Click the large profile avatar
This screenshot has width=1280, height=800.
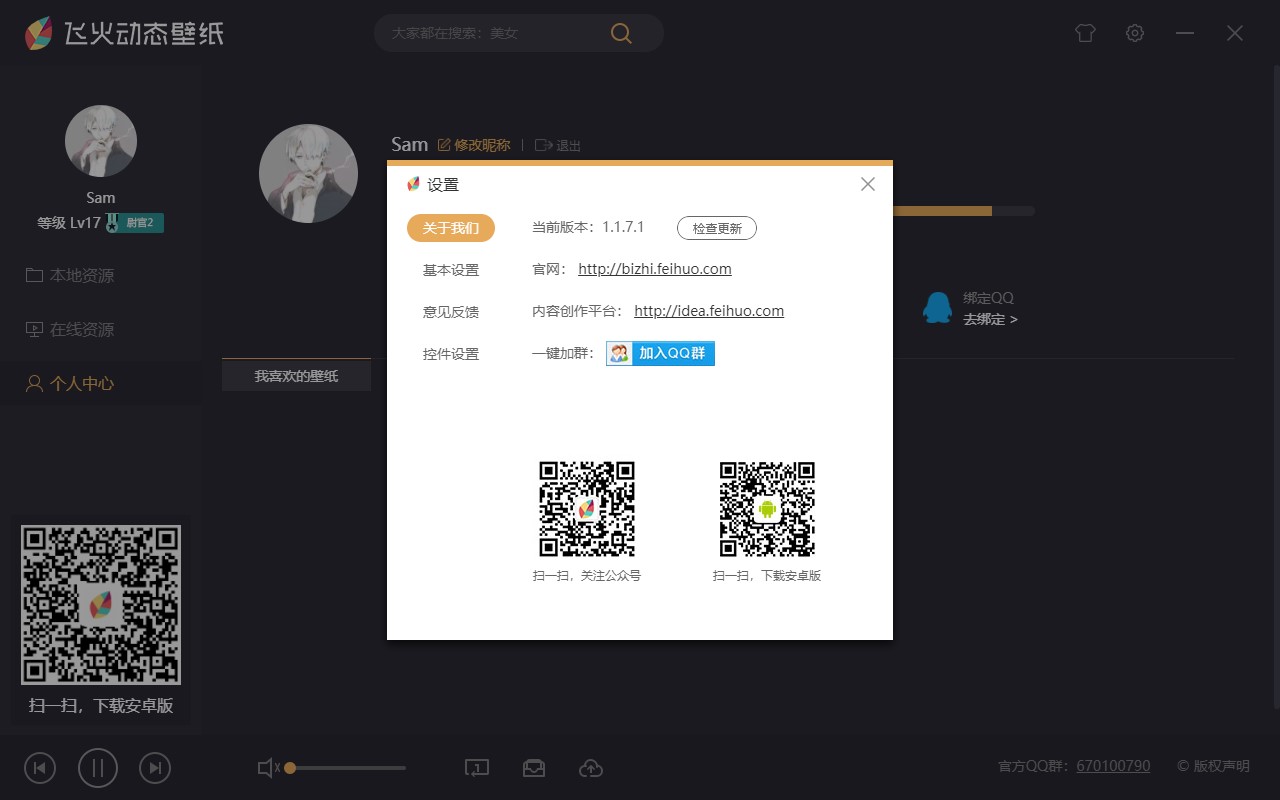tap(308, 173)
